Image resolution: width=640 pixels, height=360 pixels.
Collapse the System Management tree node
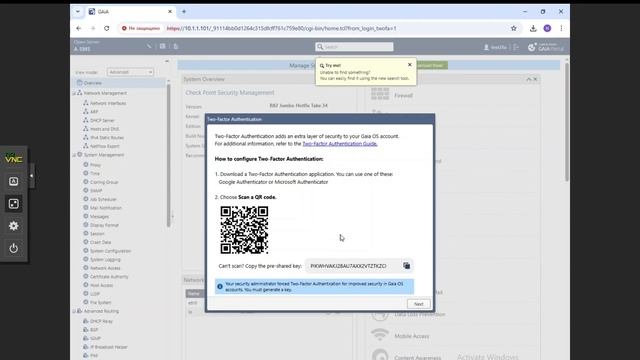point(74,155)
